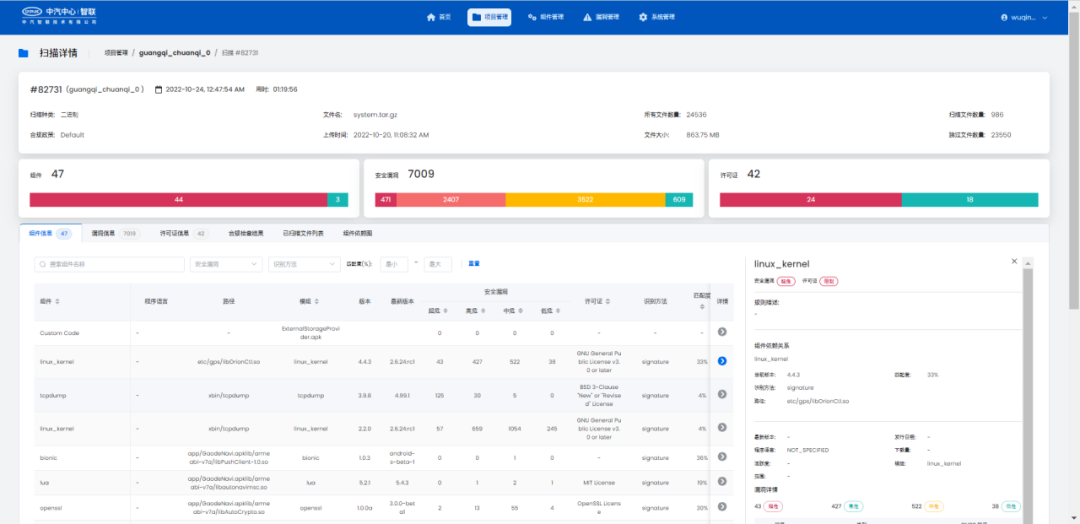The height and width of the screenshot is (524, 1080).
Task: Focus the component name search field
Action: pos(110,264)
